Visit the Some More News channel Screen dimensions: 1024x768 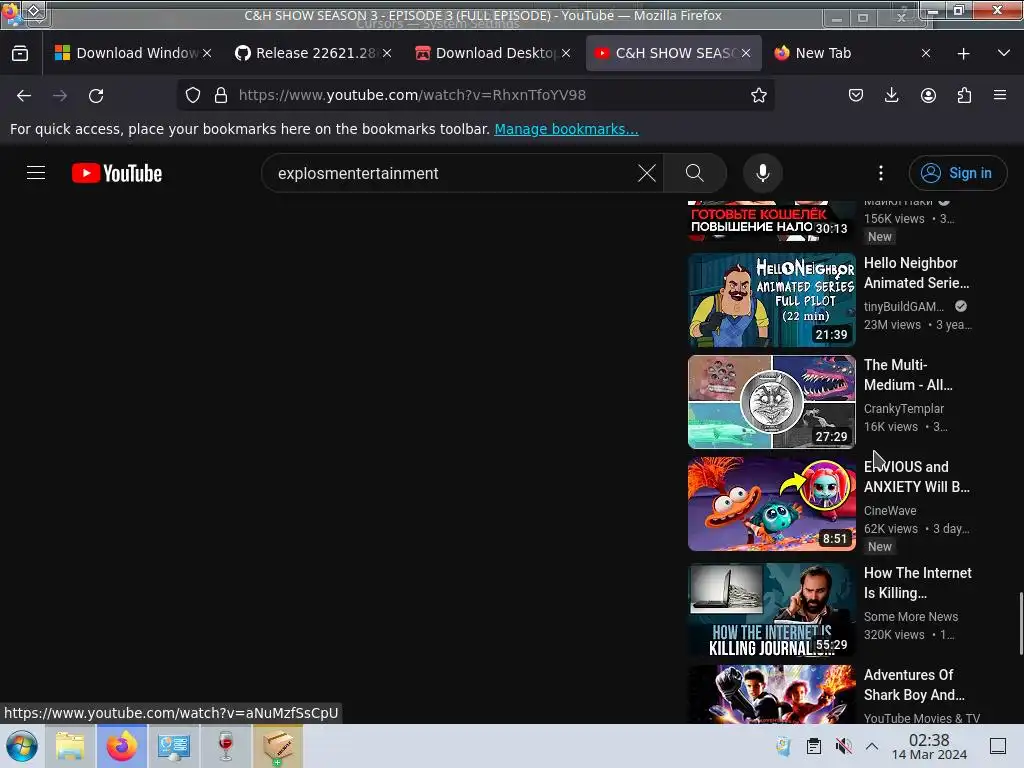click(x=911, y=616)
